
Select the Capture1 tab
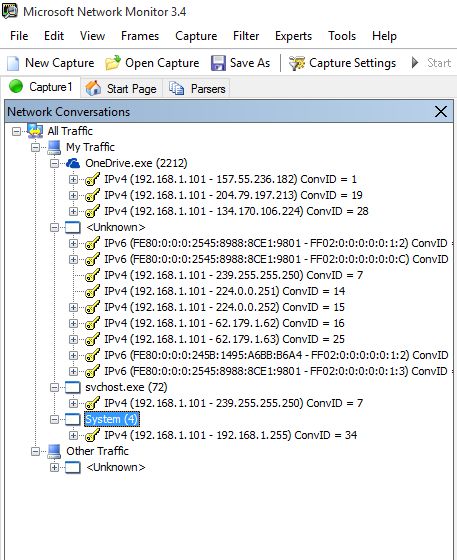(40, 87)
